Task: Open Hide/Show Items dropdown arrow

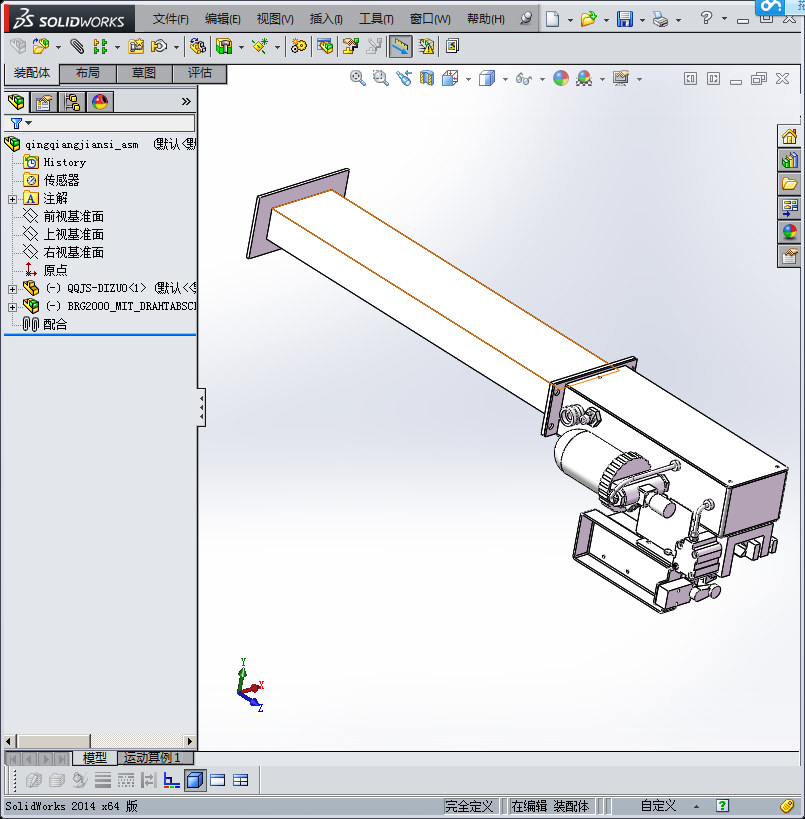Action: point(542,79)
